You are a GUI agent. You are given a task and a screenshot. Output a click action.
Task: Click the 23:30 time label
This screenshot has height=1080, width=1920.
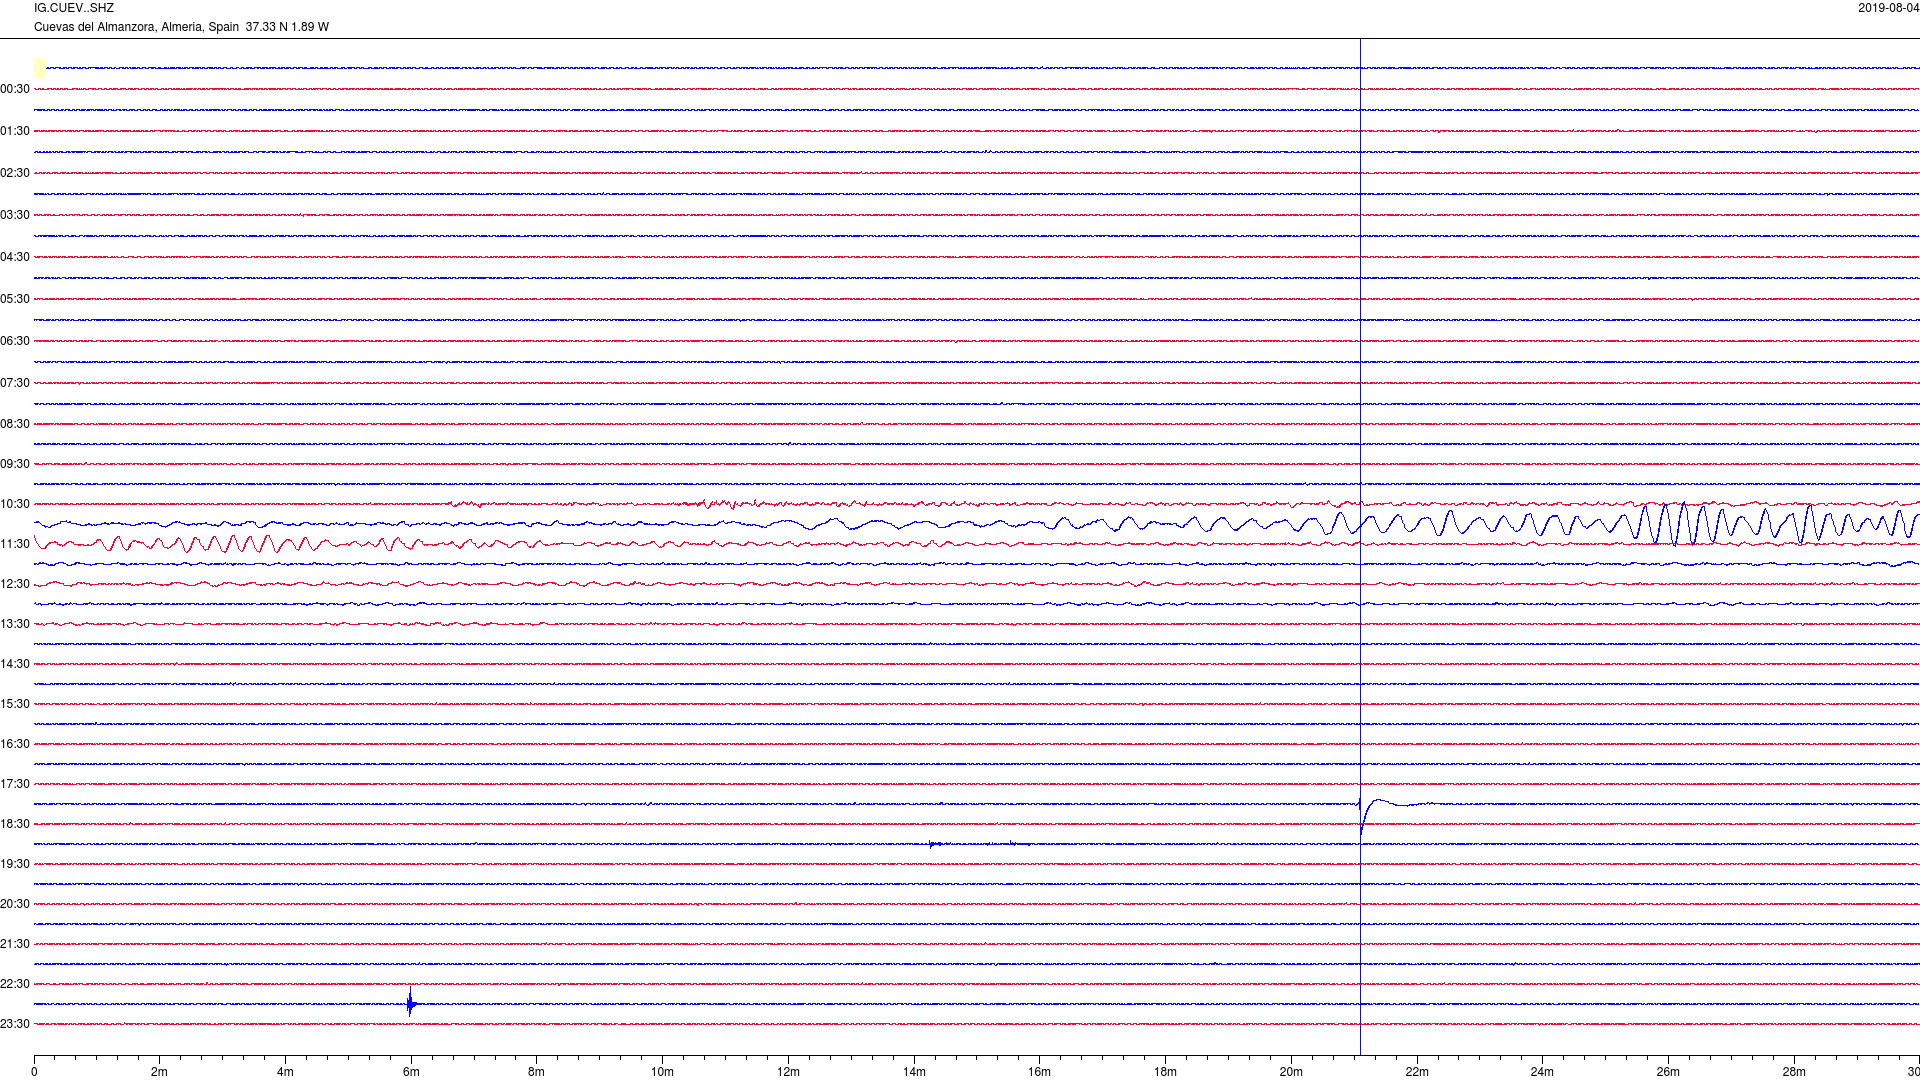(15, 1024)
